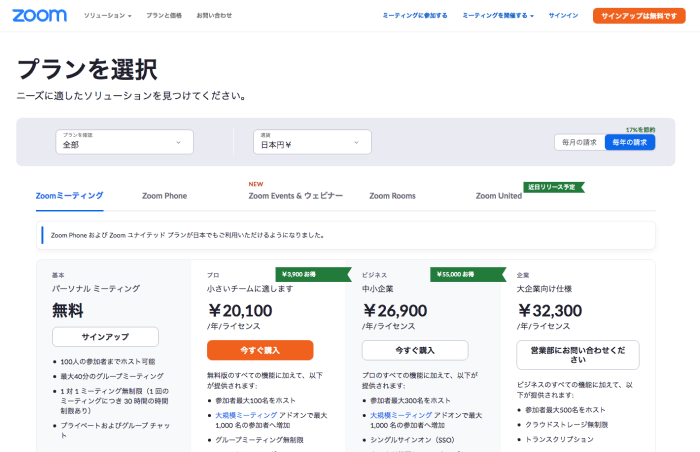Click シングルサインオン (SSO) feature text
700x452 pixels.
pos(412,439)
